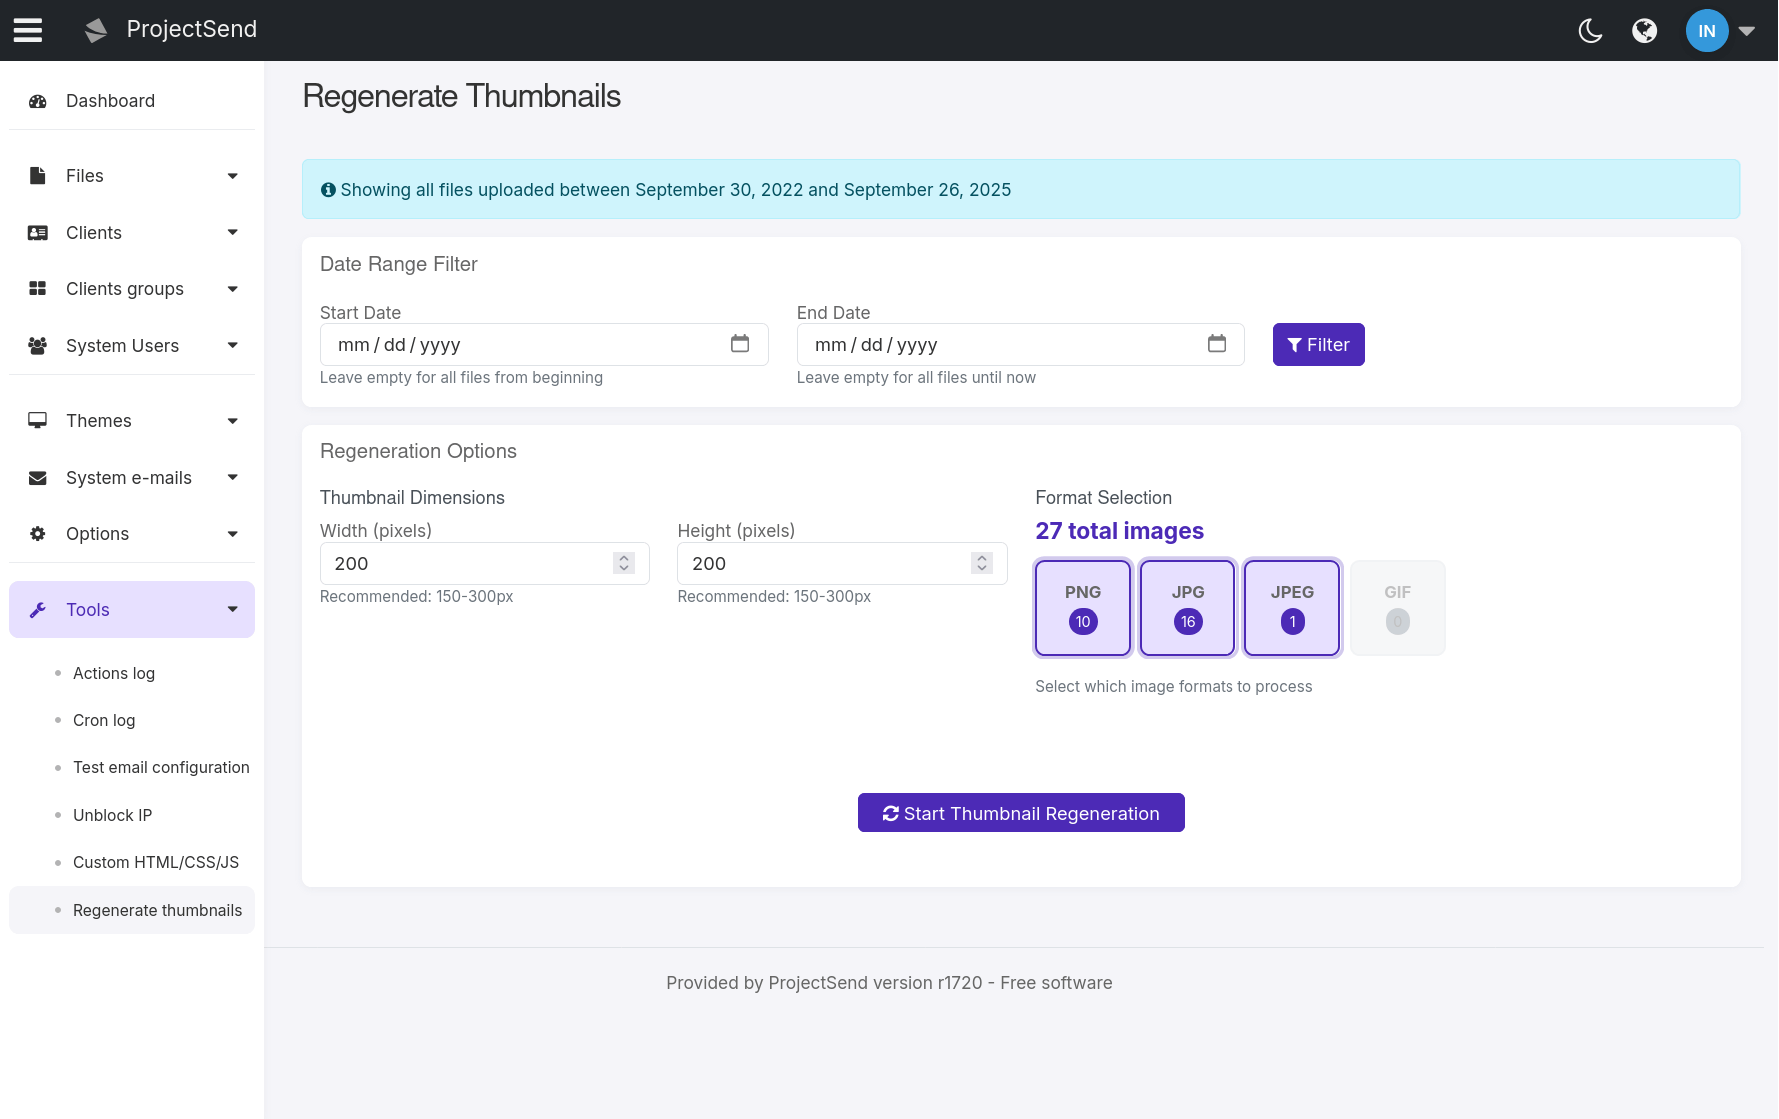Increase Width using the stepper arrows
Viewport: 1779px width, 1119px height.
[623, 557]
